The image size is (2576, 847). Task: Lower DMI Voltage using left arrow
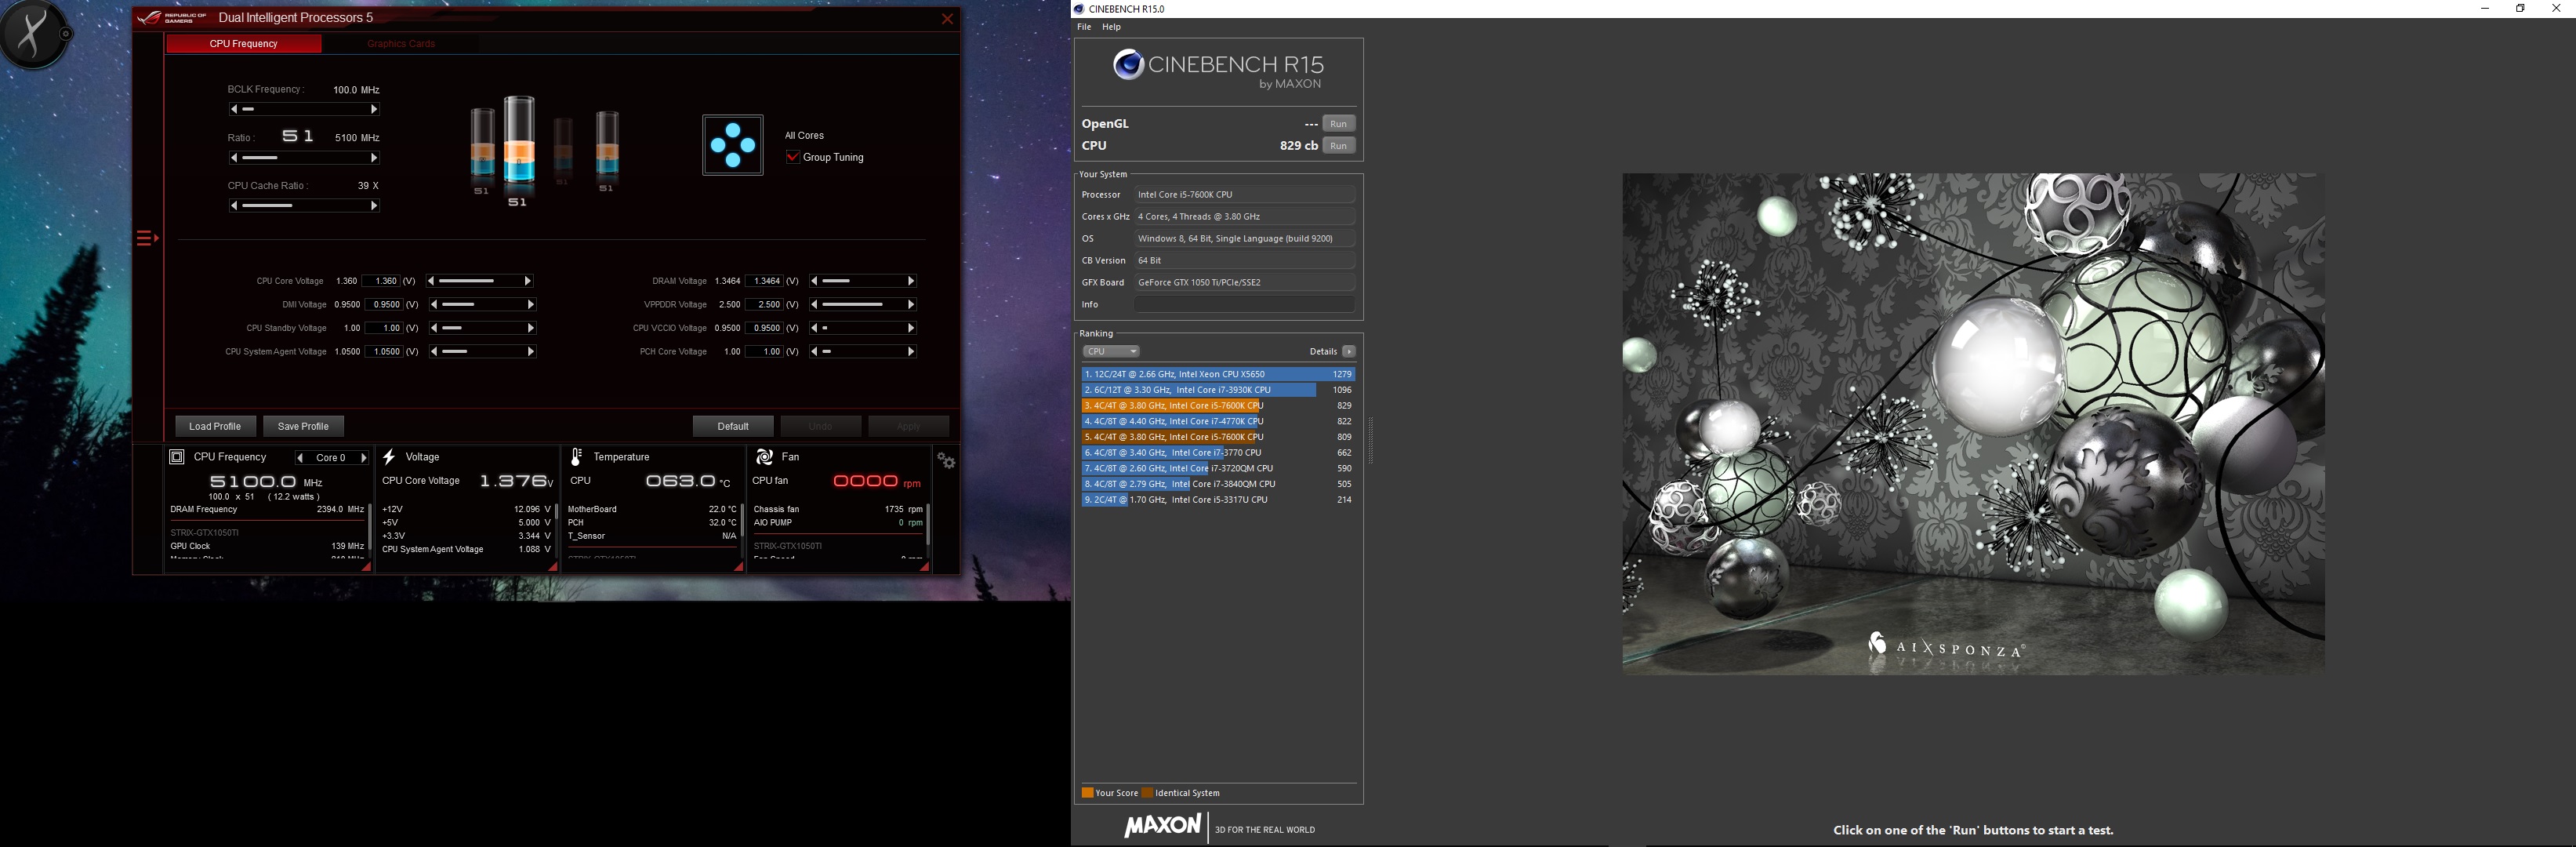[434, 304]
